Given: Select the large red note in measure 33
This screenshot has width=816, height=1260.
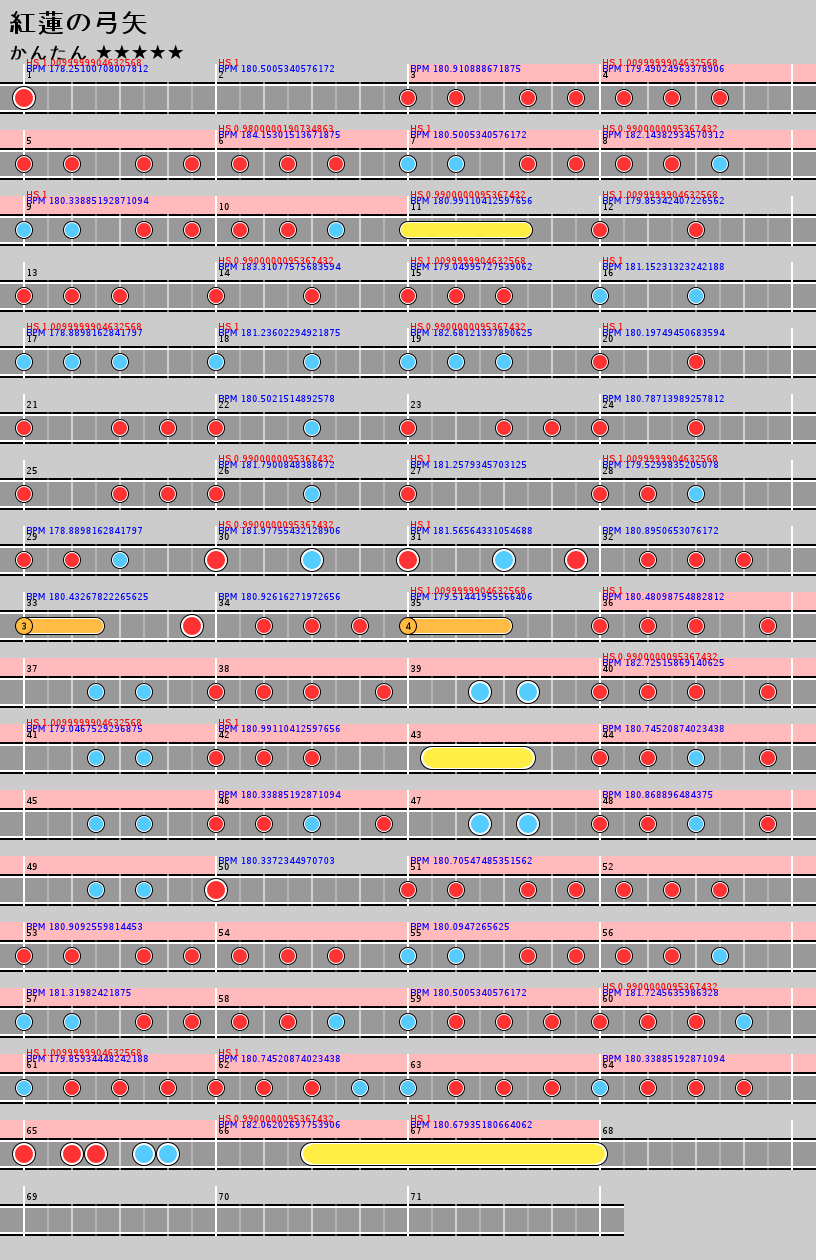Looking at the screenshot, I should pyautogui.click(x=192, y=626).
